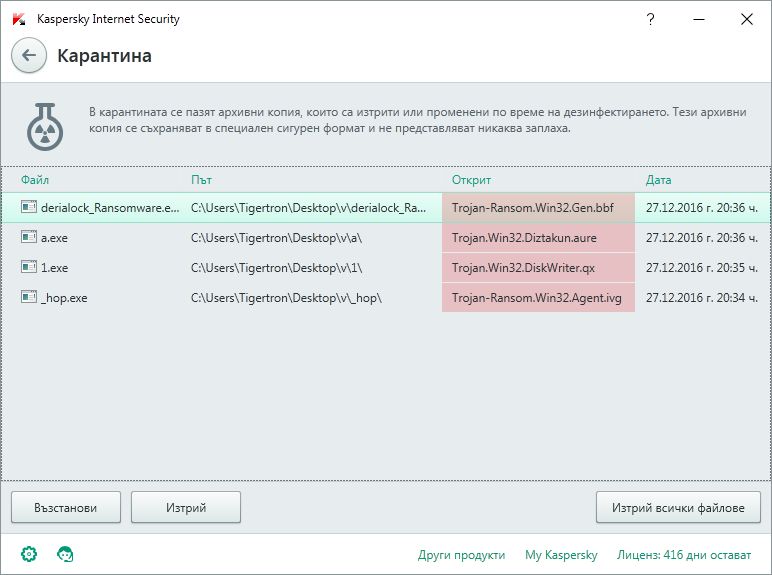Click path C:\Users\Tigertron\Desktop\v\1\
Image resolution: width=772 pixels, height=575 pixels.
(x=276, y=268)
